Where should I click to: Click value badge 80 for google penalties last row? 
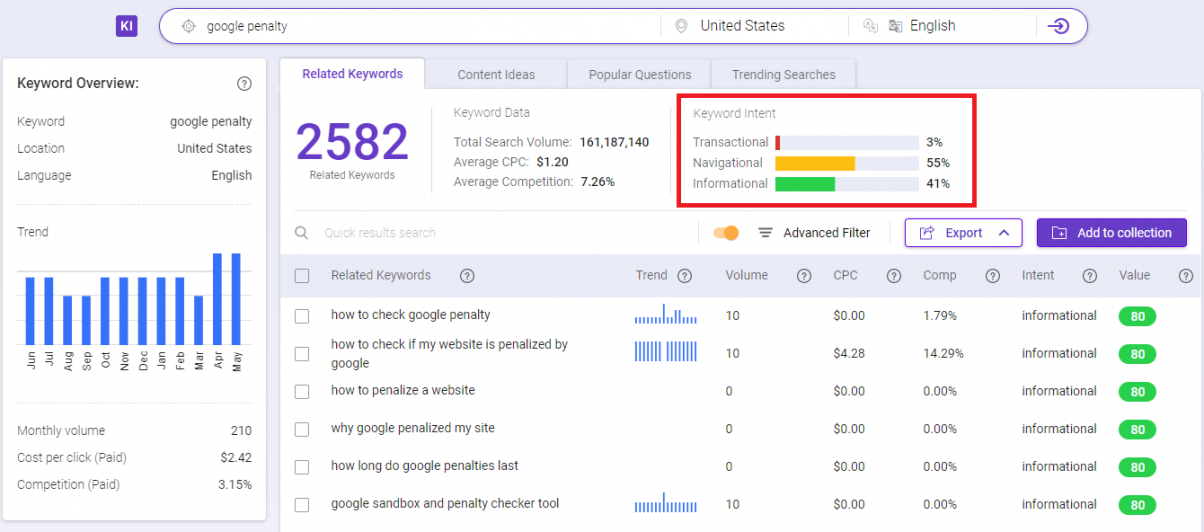pyautogui.click(x=1137, y=467)
